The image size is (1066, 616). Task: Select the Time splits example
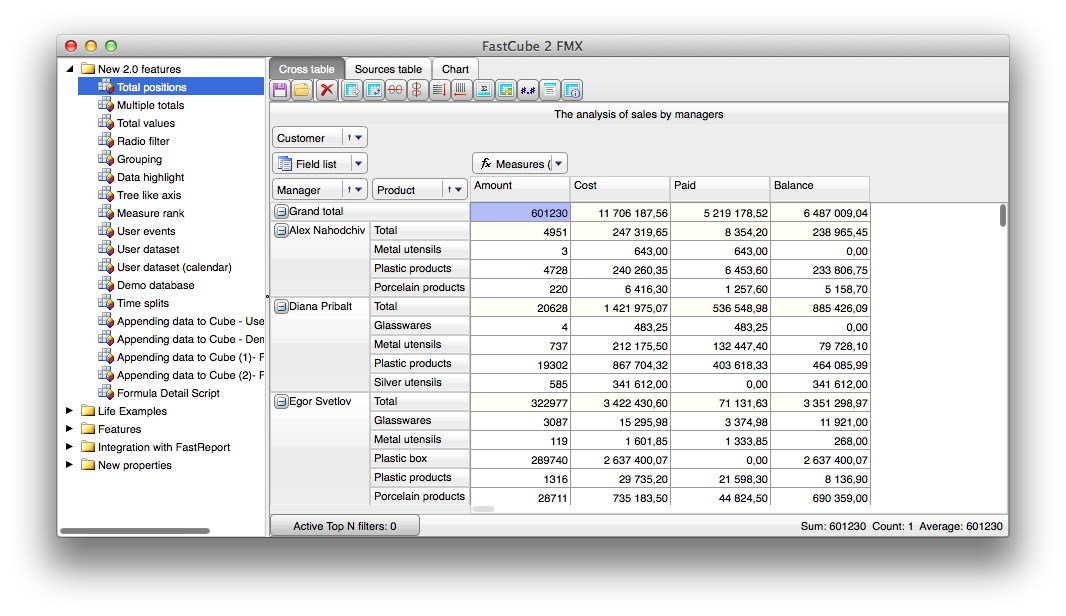click(143, 303)
